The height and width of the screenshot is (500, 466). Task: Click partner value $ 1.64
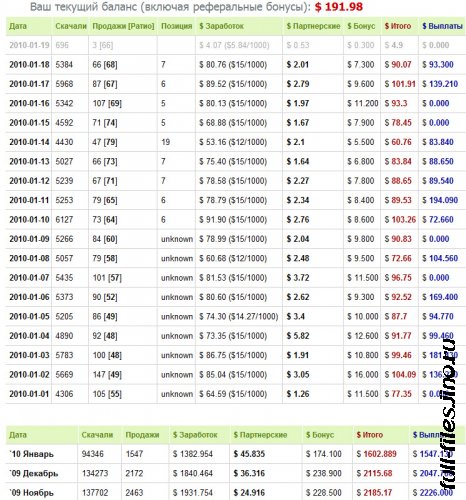tap(298, 161)
